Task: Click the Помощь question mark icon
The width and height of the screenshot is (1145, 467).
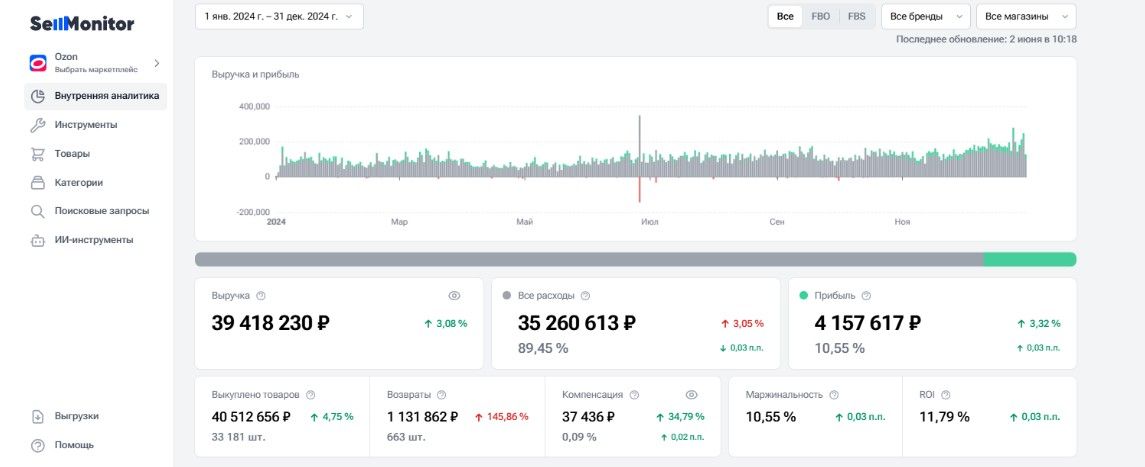Action: tap(37, 445)
